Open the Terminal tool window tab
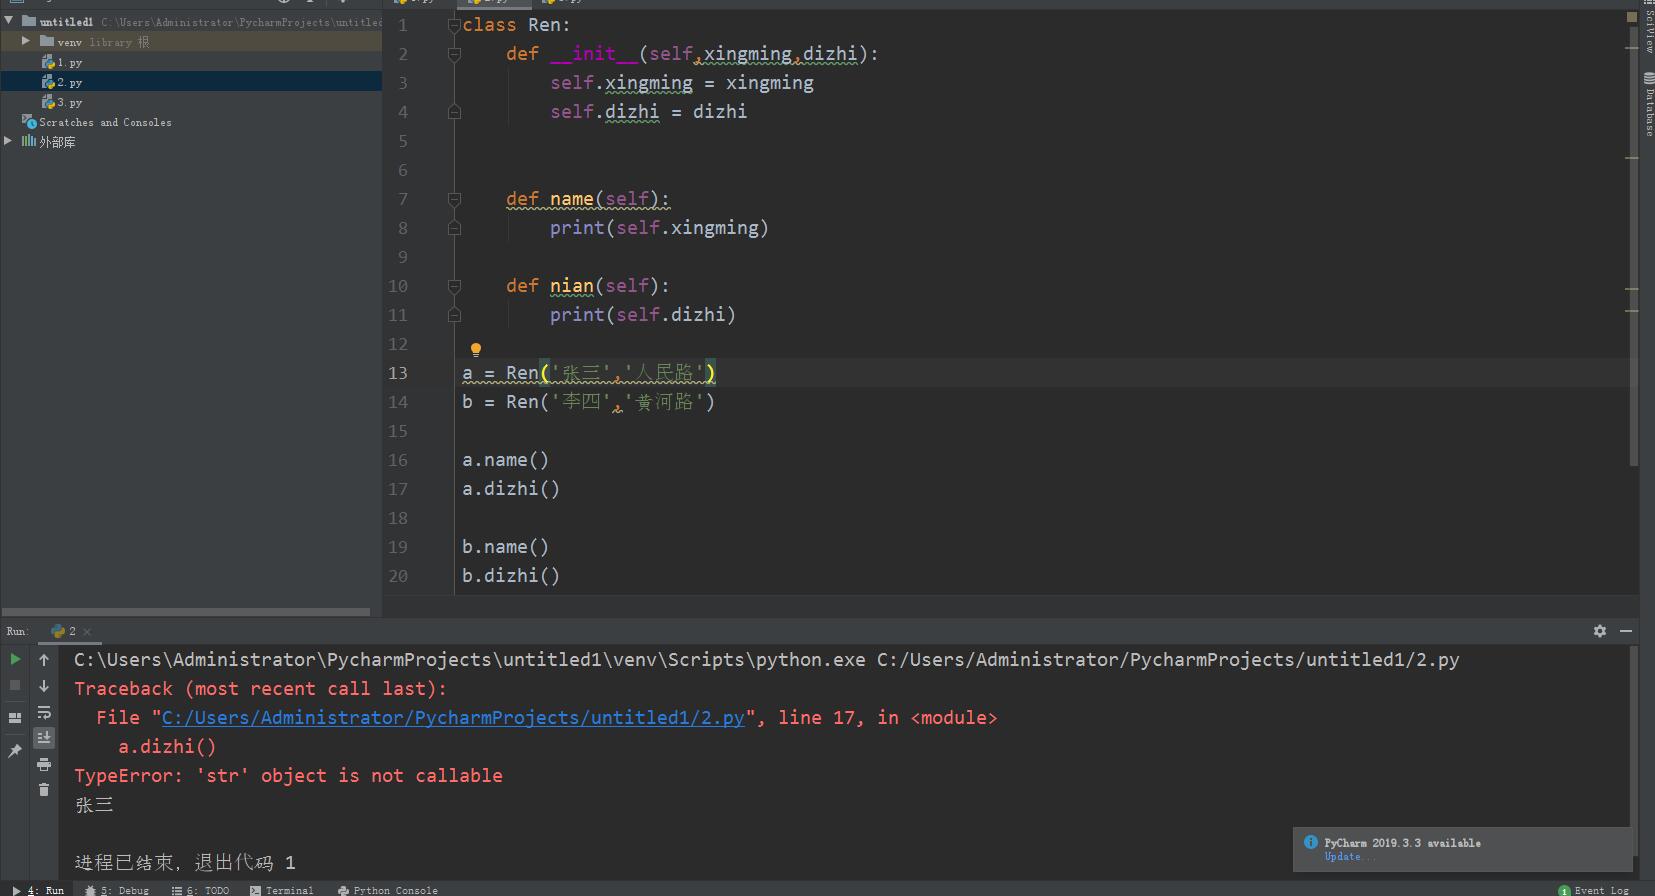 tap(282, 890)
